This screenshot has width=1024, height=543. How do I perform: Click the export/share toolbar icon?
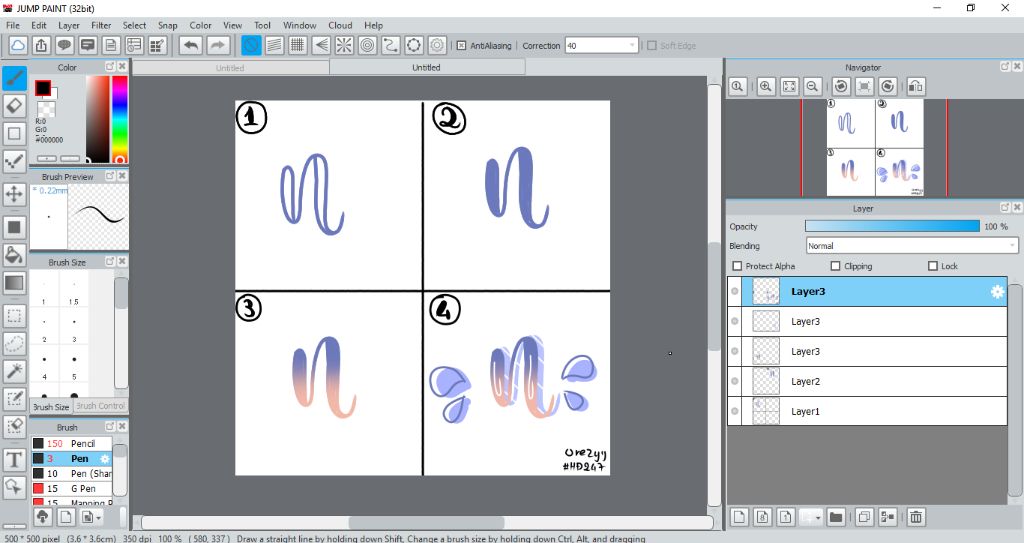(41, 45)
